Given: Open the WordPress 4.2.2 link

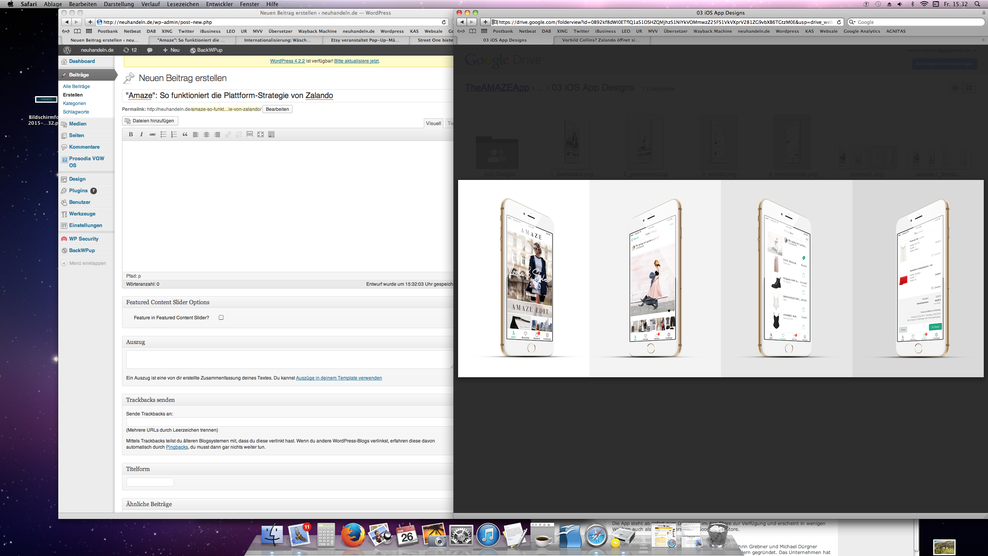Looking at the screenshot, I should (287, 61).
